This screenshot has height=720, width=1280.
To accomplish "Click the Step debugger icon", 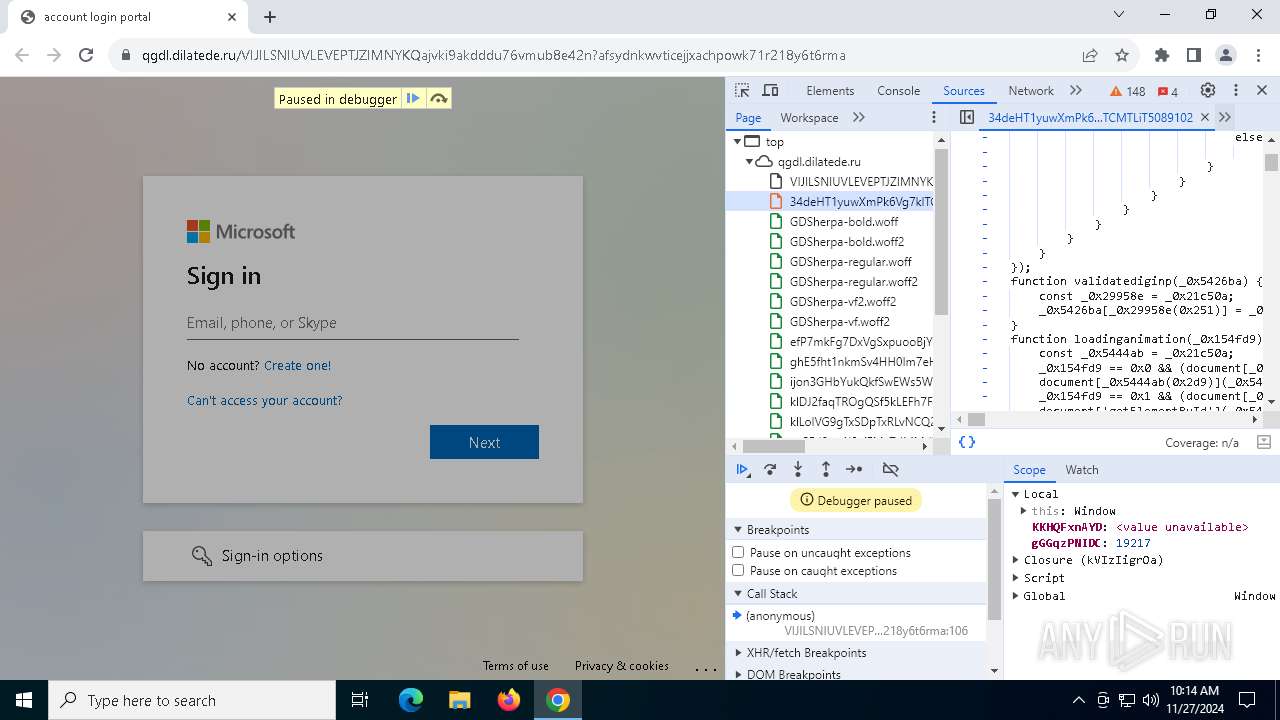I will click(854, 469).
